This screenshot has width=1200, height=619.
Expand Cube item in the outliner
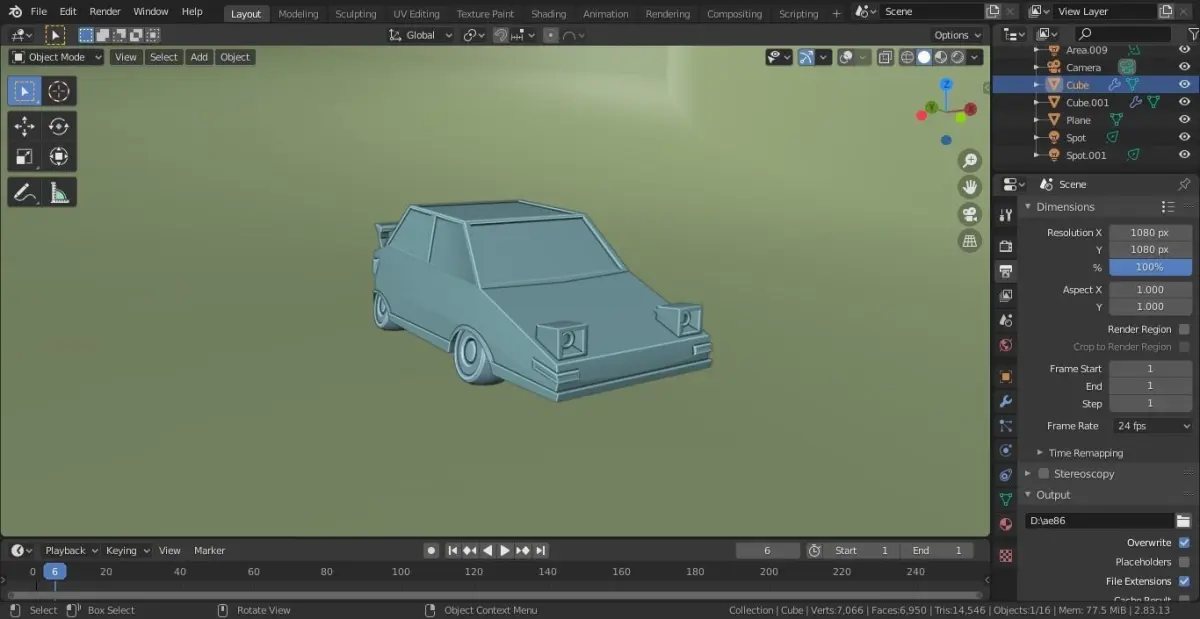click(x=1037, y=85)
